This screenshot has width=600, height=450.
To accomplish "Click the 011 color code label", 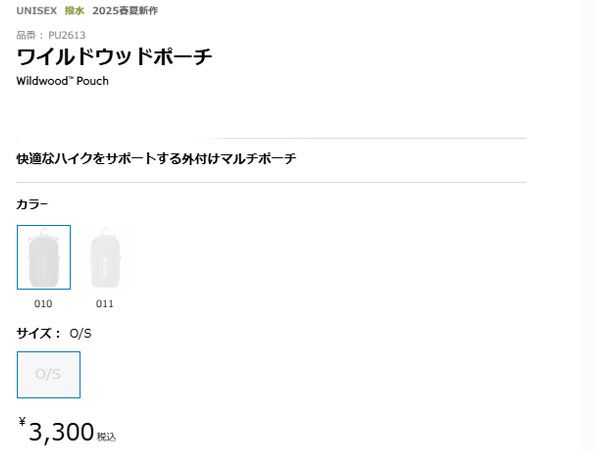I will coord(104,303).
